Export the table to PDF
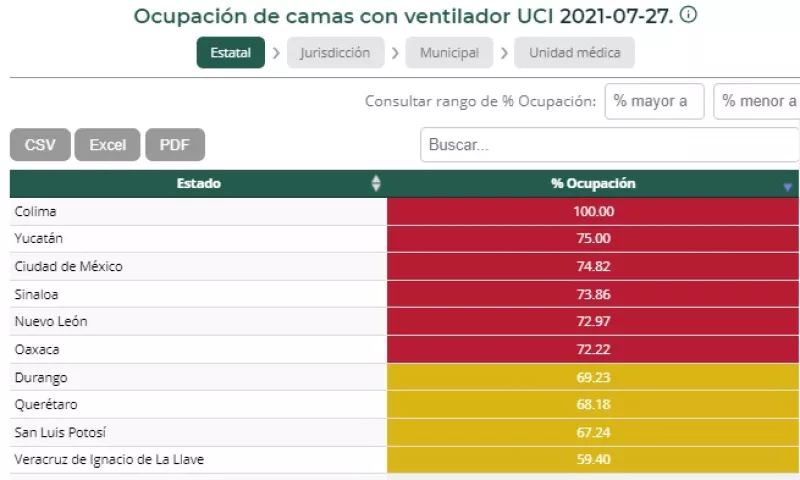Image resolution: width=800 pixels, height=480 pixels. (174, 145)
